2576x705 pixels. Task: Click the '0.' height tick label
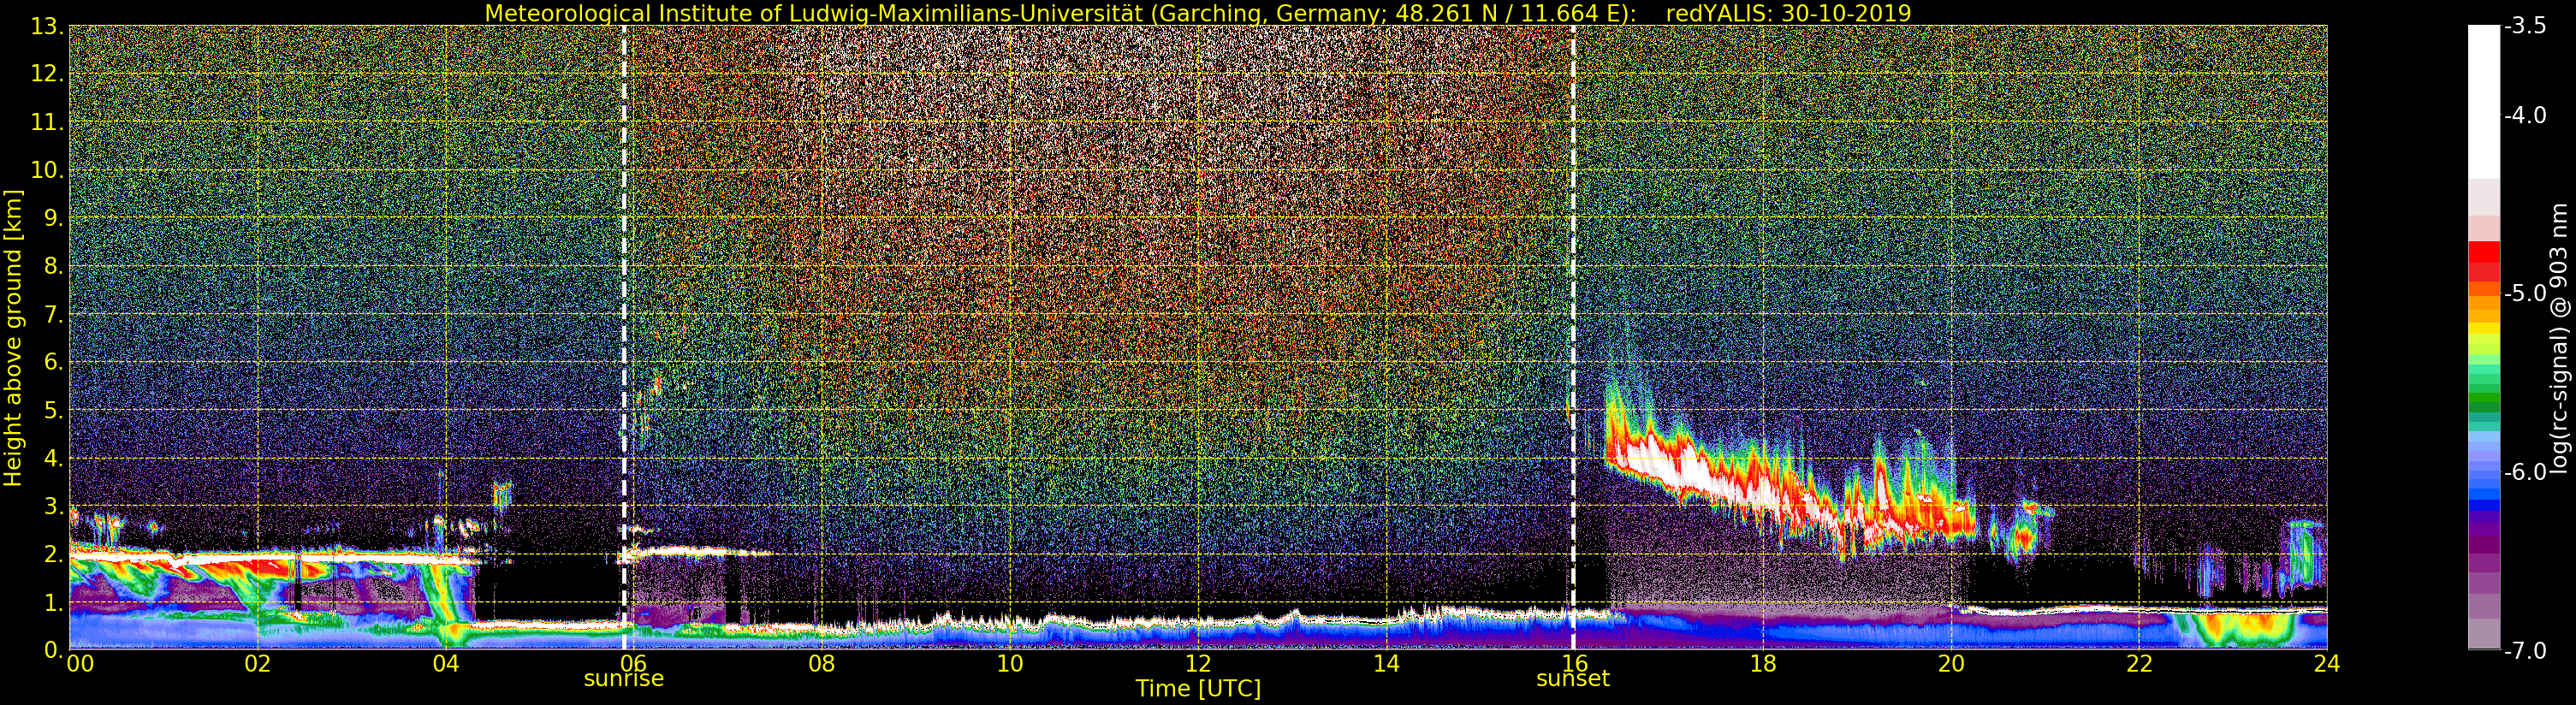pos(53,650)
